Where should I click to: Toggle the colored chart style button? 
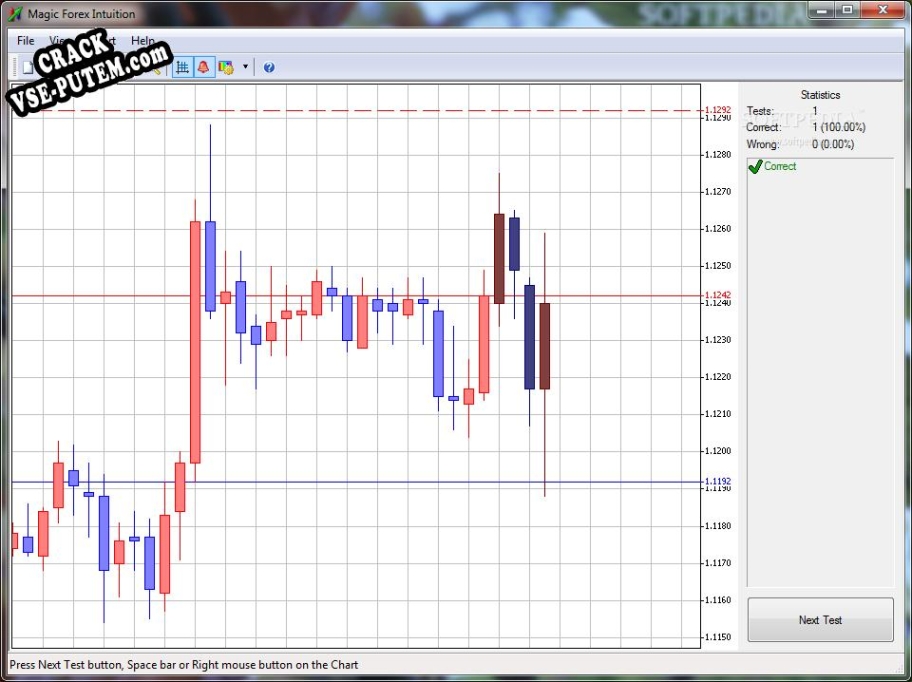point(228,67)
